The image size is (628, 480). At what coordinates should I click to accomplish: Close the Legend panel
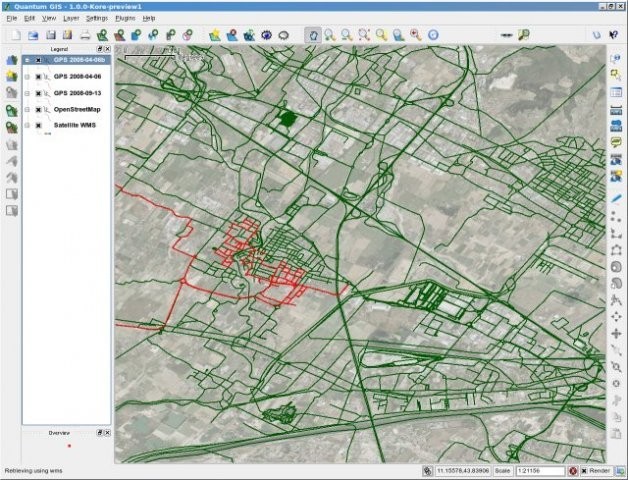pos(107,49)
